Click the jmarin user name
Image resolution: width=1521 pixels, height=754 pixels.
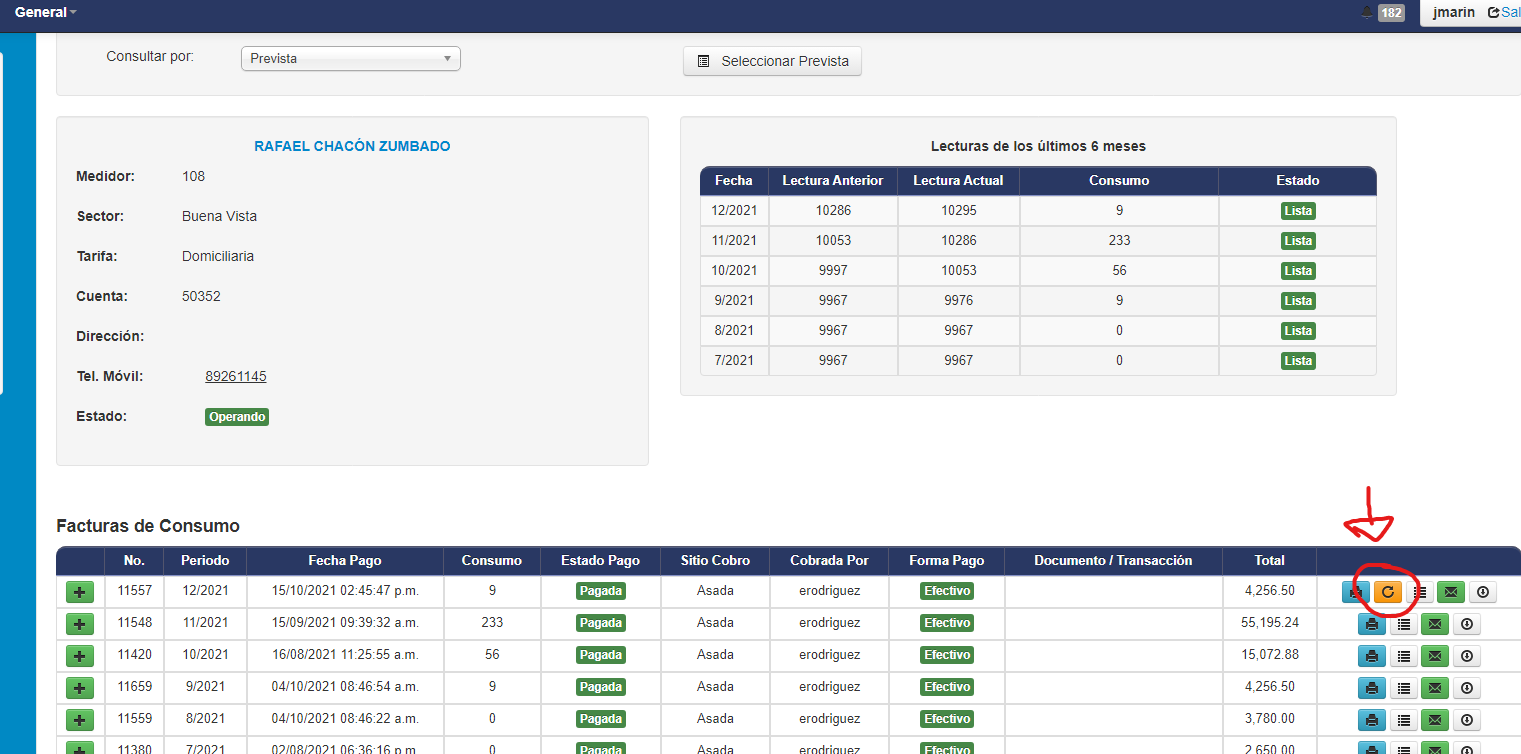(x=1454, y=13)
